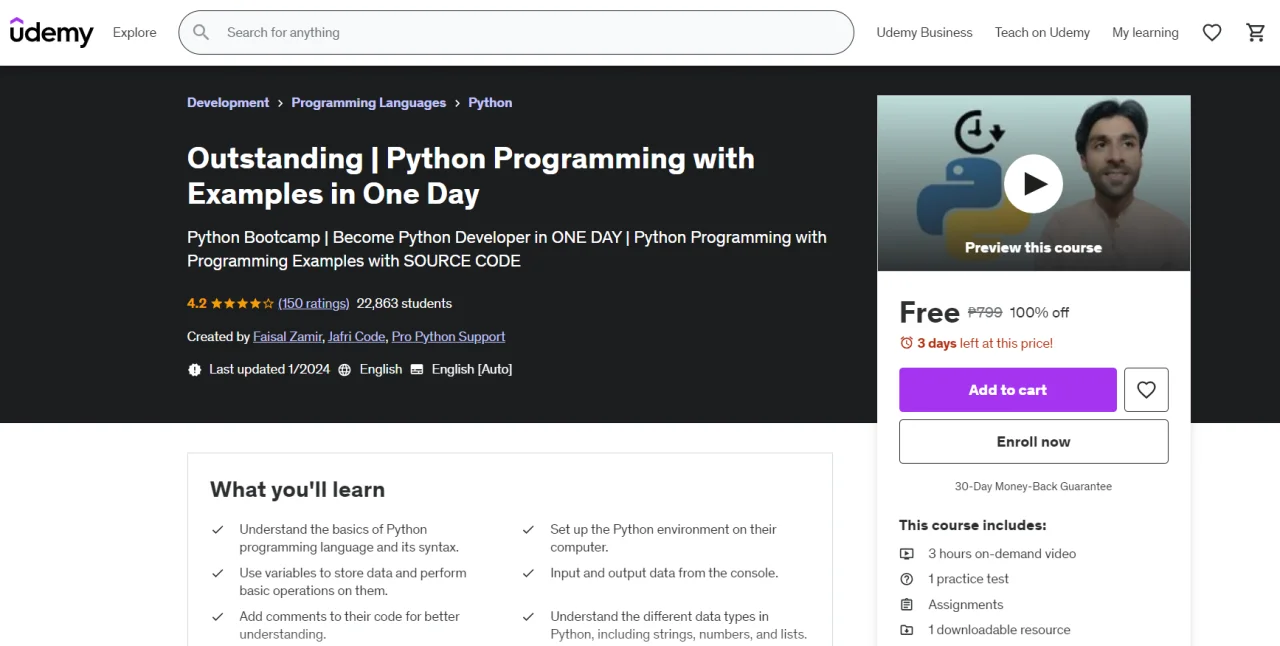Click the 'Last updated 1/2024' text
This screenshot has width=1280, height=646.
[x=269, y=370]
